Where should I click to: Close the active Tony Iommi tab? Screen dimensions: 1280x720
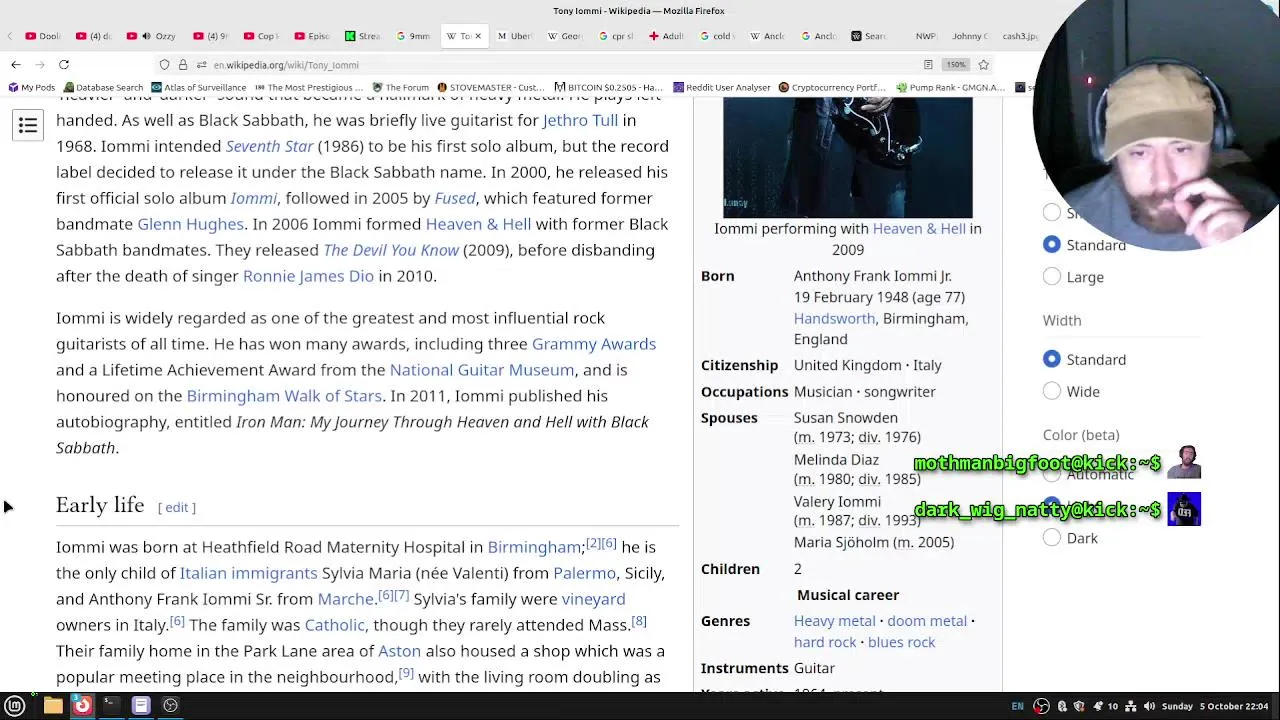coord(477,36)
